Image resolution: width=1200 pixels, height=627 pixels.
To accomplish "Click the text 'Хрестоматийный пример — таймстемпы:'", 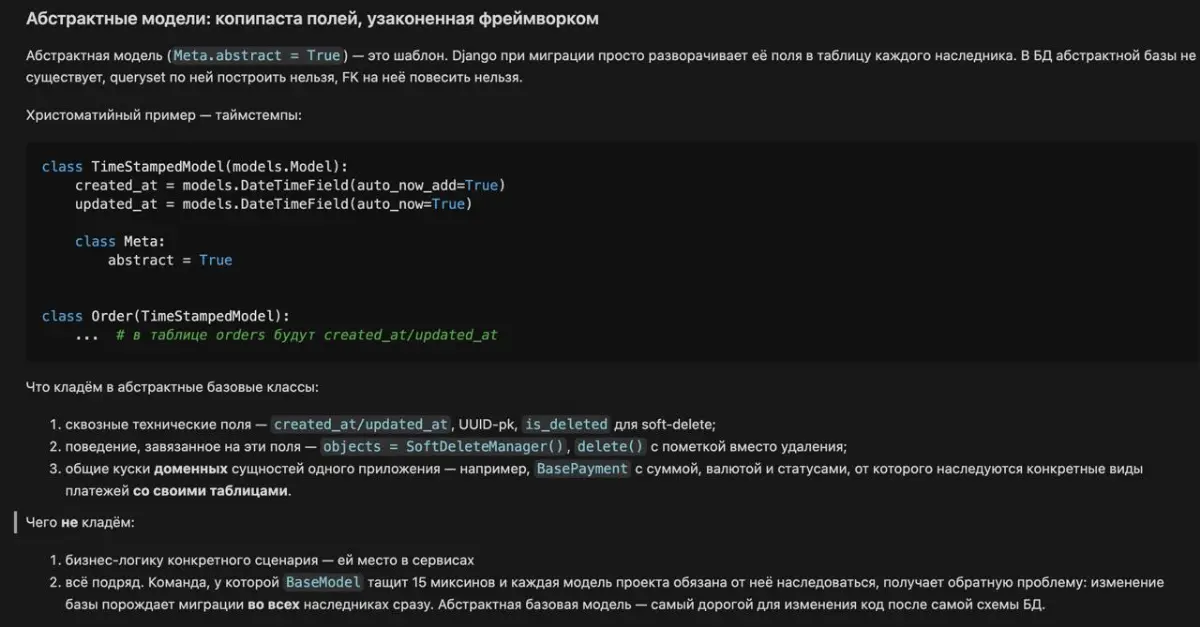I will [x=163, y=115].
